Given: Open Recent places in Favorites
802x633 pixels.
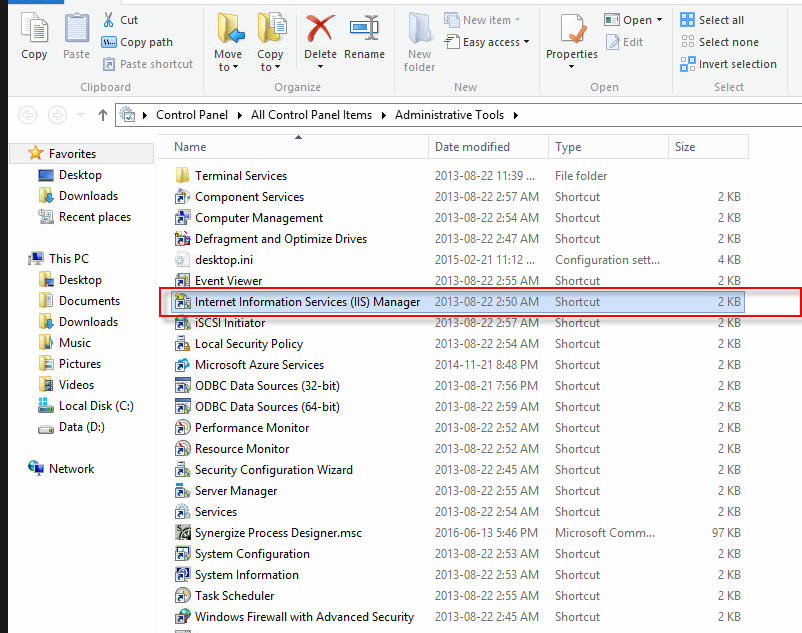Looking at the screenshot, I should [x=95, y=217].
